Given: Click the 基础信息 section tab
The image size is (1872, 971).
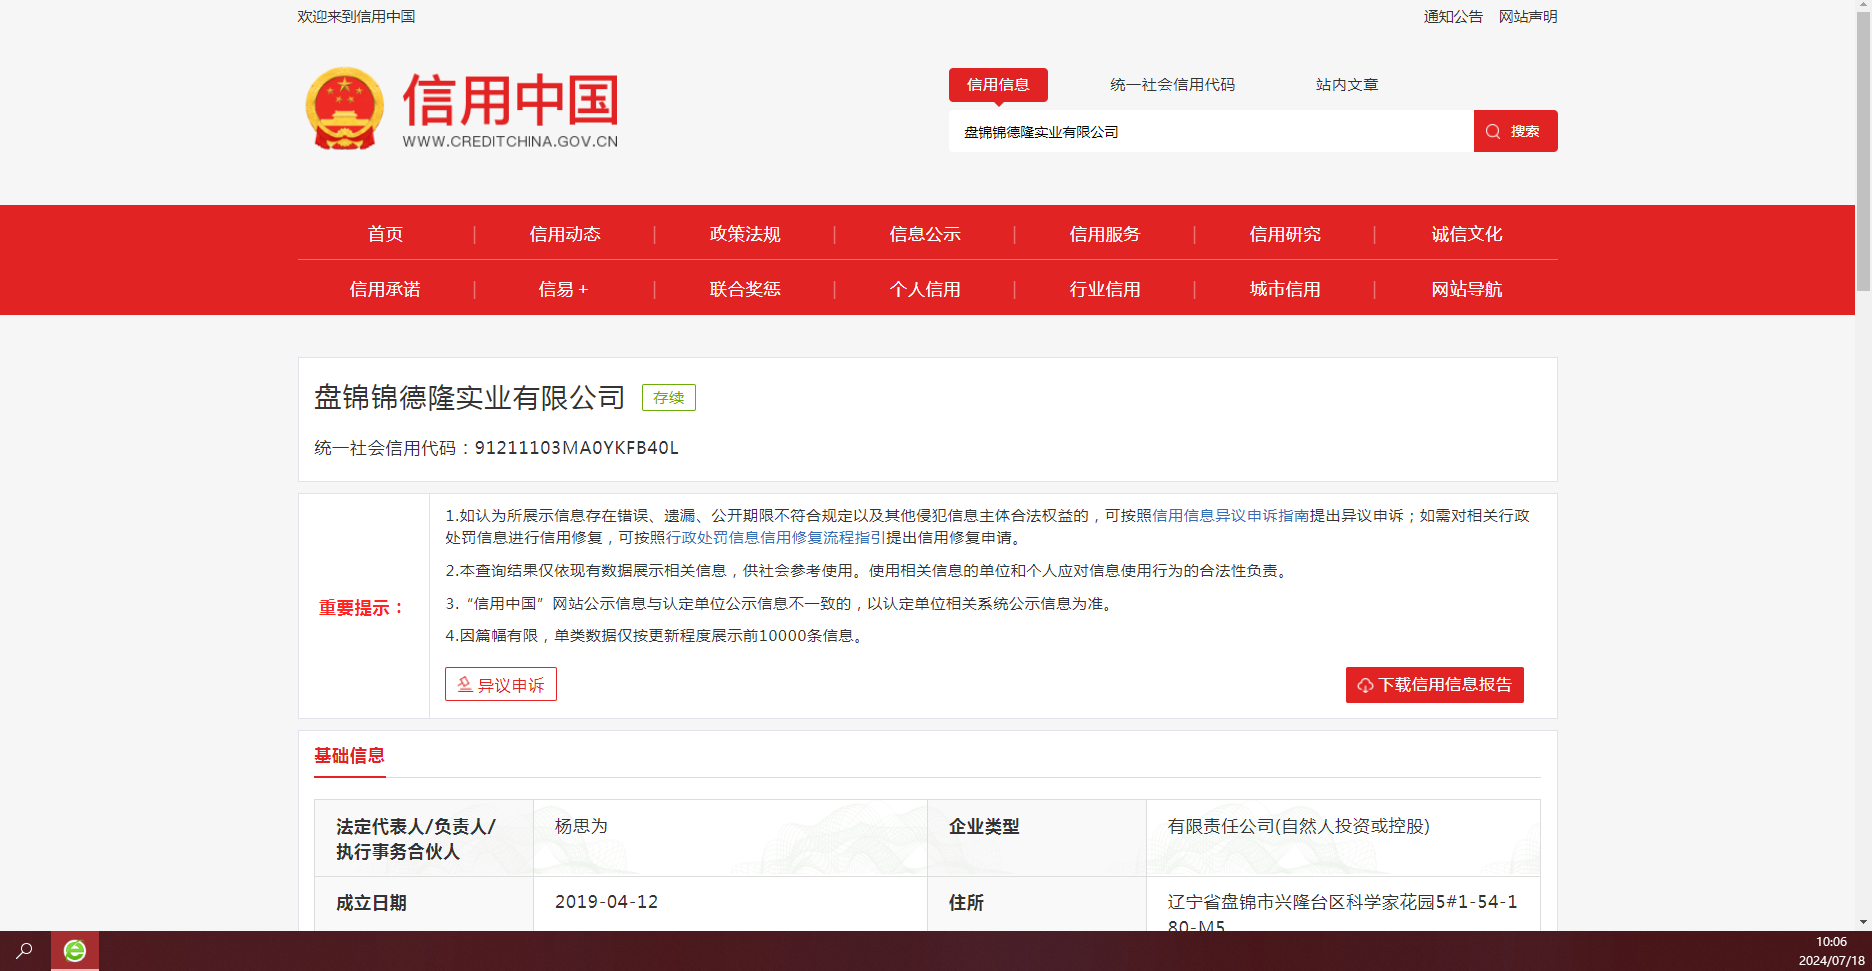Looking at the screenshot, I should [349, 756].
